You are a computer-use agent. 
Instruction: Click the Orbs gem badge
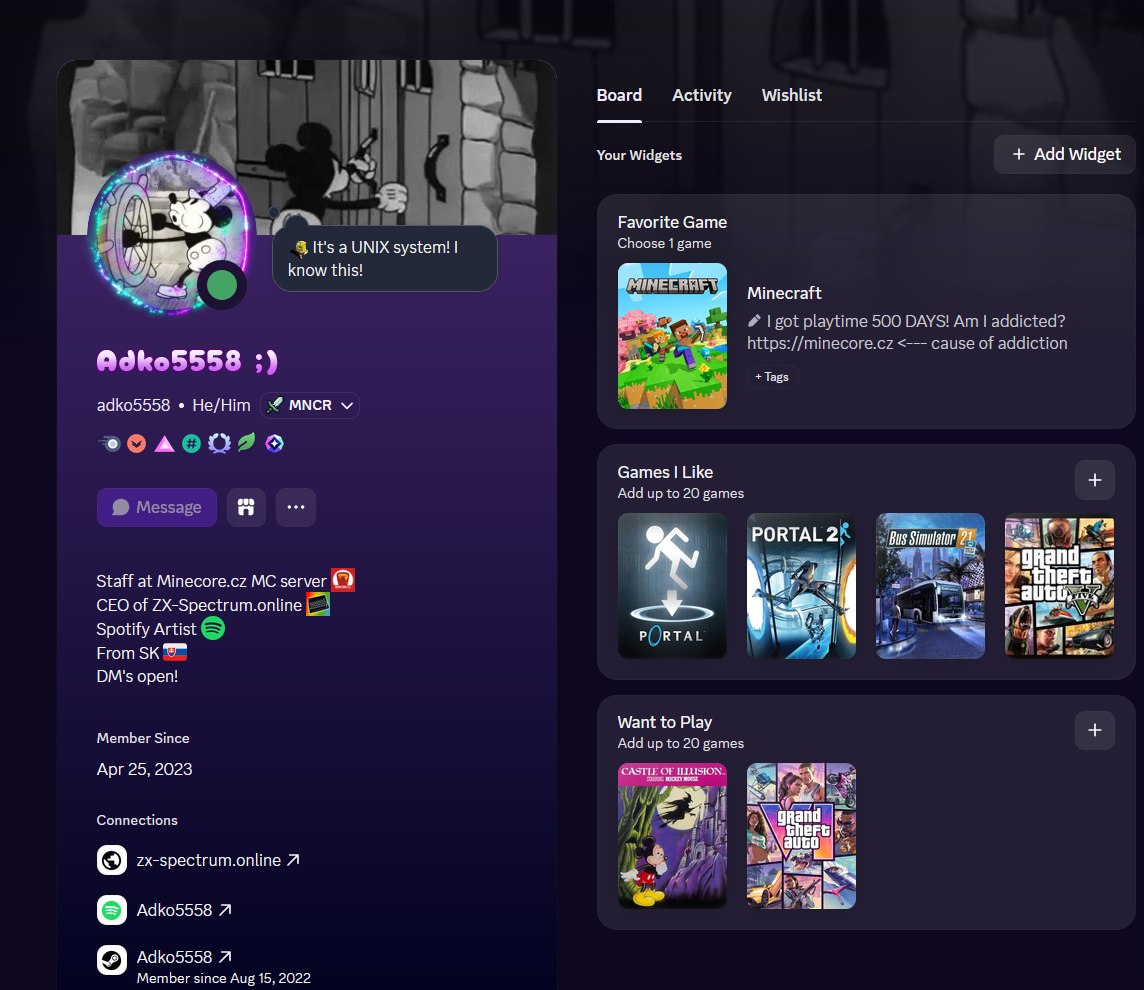[274, 444]
